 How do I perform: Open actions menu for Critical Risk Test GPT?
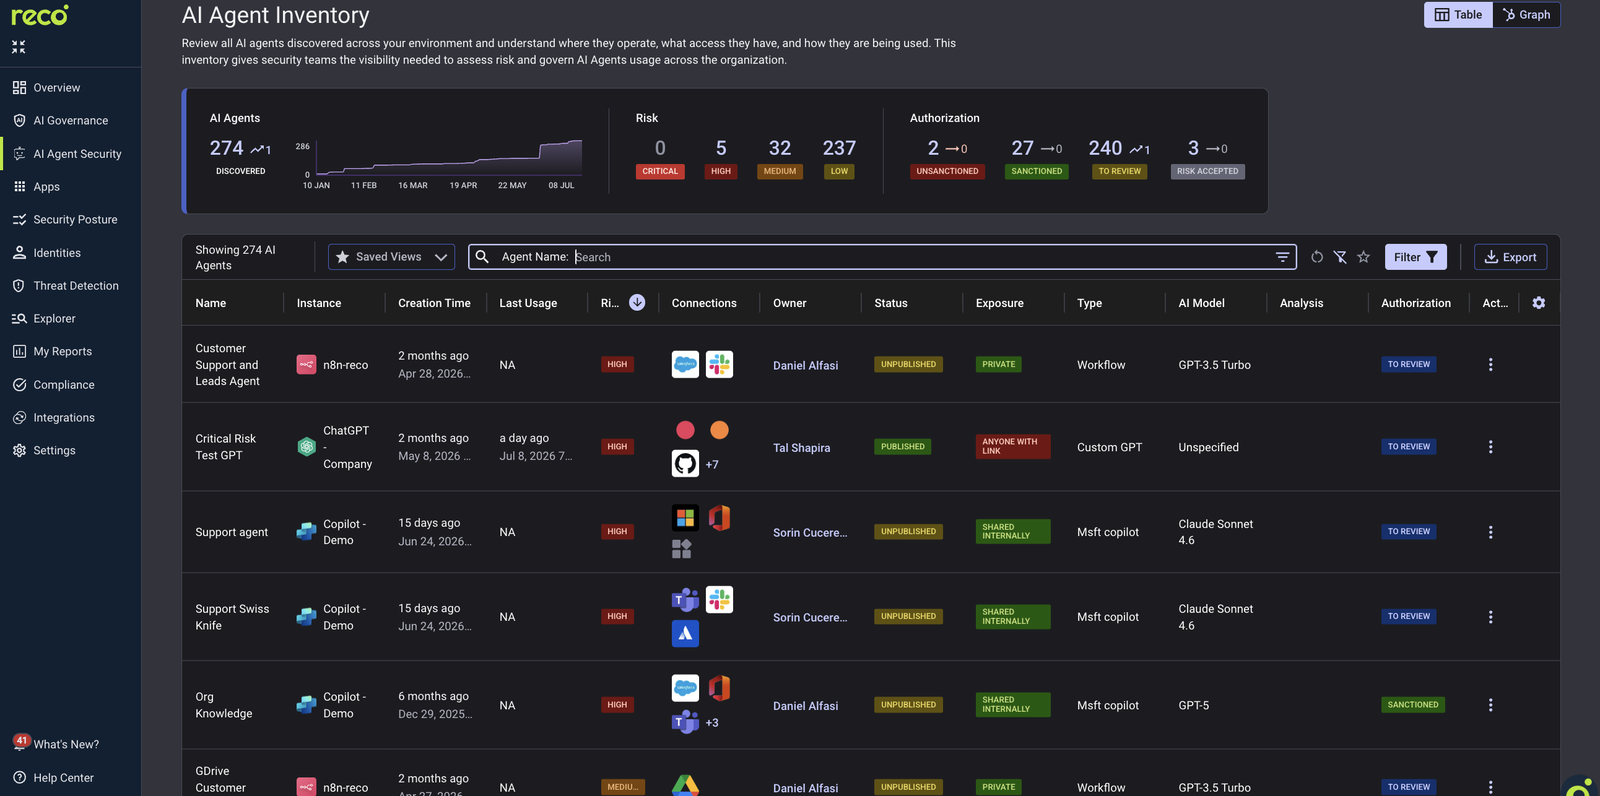[x=1490, y=447]
